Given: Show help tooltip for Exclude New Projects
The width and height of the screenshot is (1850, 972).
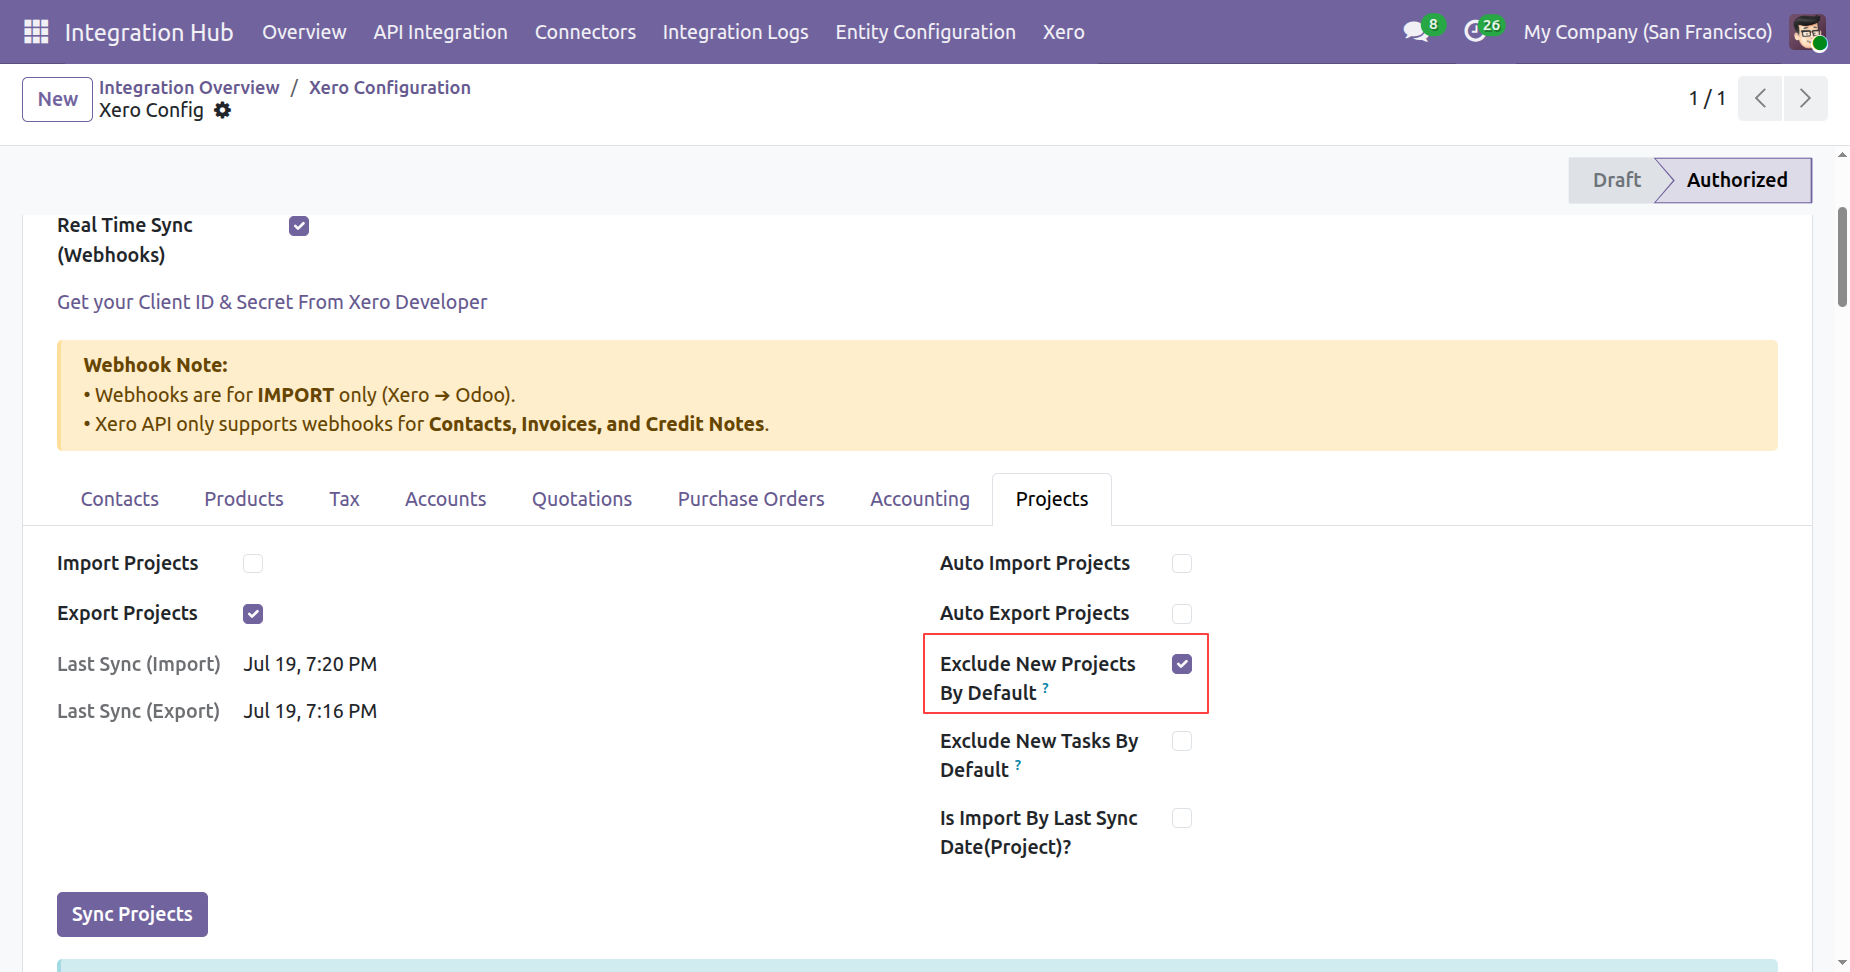Looking at the screenshot, I should click(x=1046, y=688).
